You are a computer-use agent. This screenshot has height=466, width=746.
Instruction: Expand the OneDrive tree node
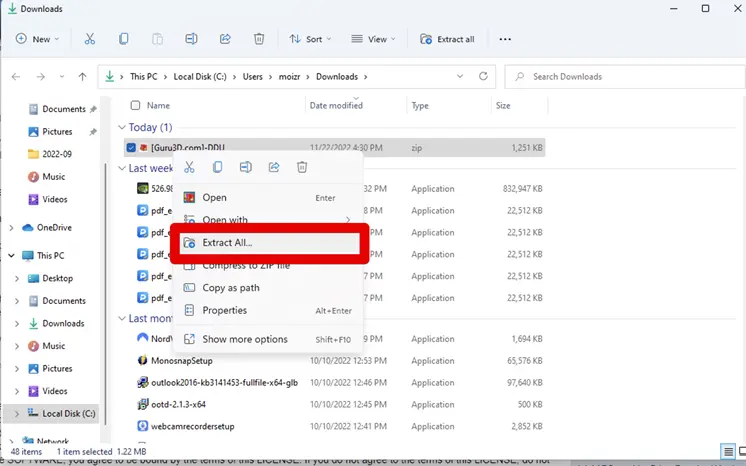12,228
